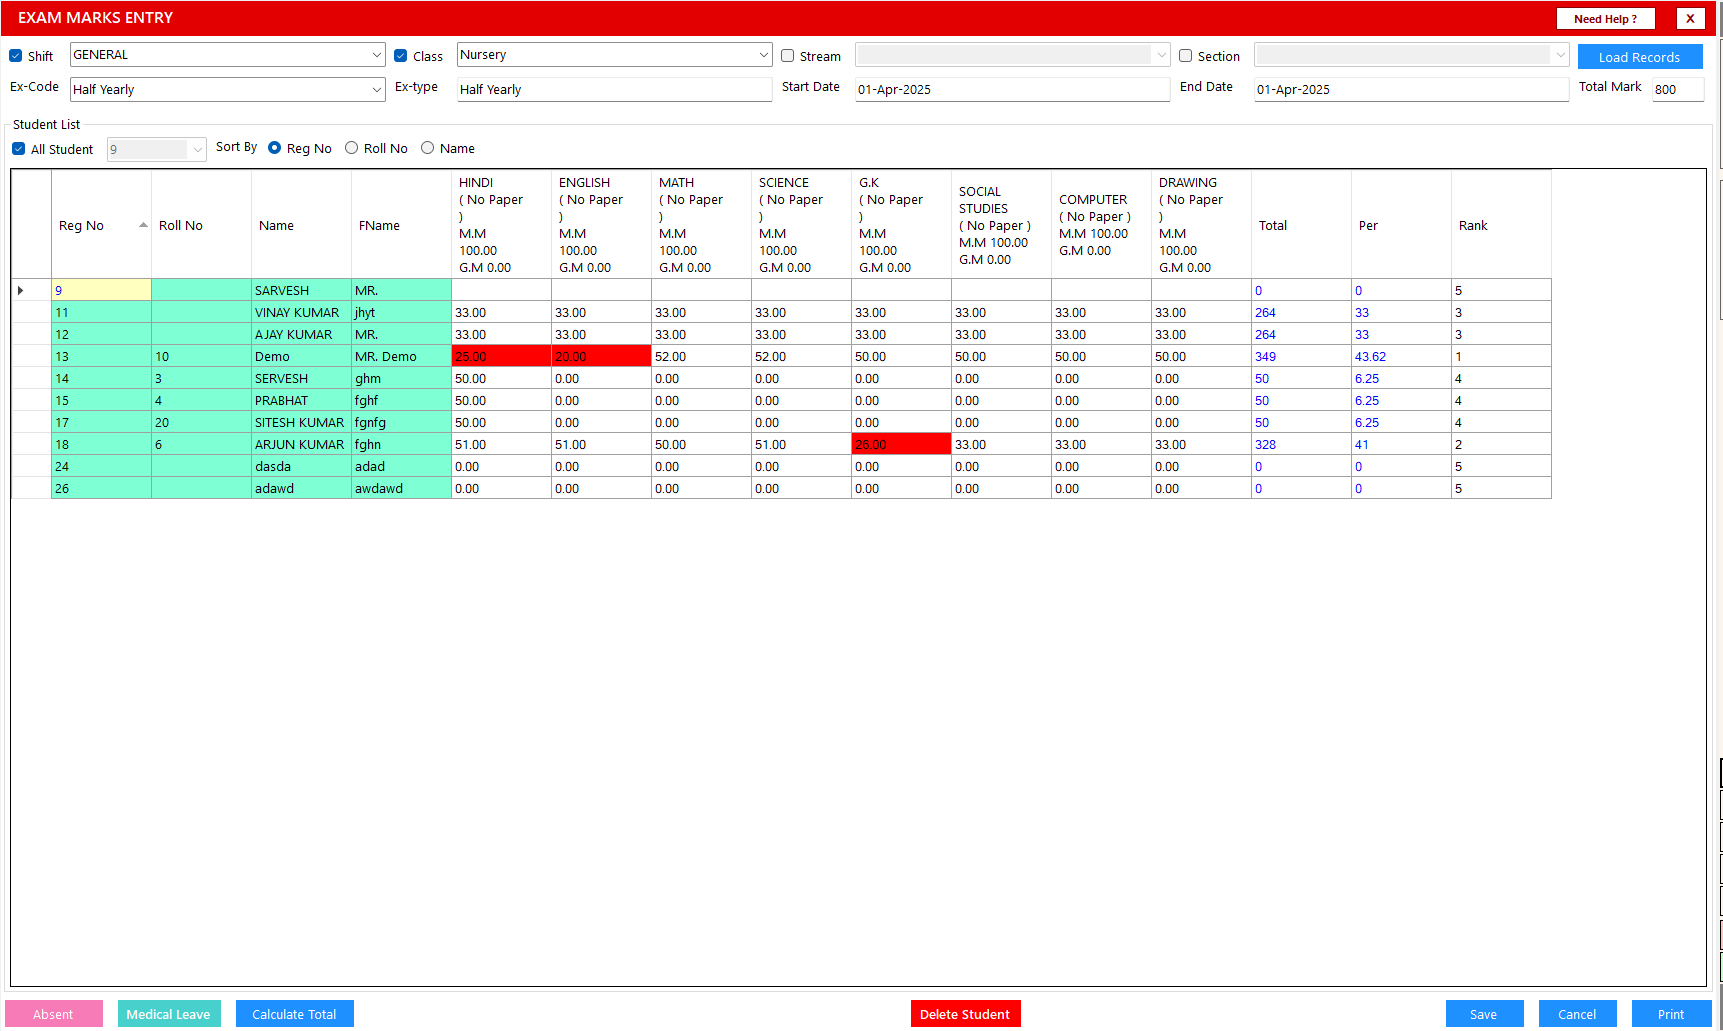Viewport: 1723px width, 1031px height.
Task: Click the Total column header
Action: click(1301, 225)
